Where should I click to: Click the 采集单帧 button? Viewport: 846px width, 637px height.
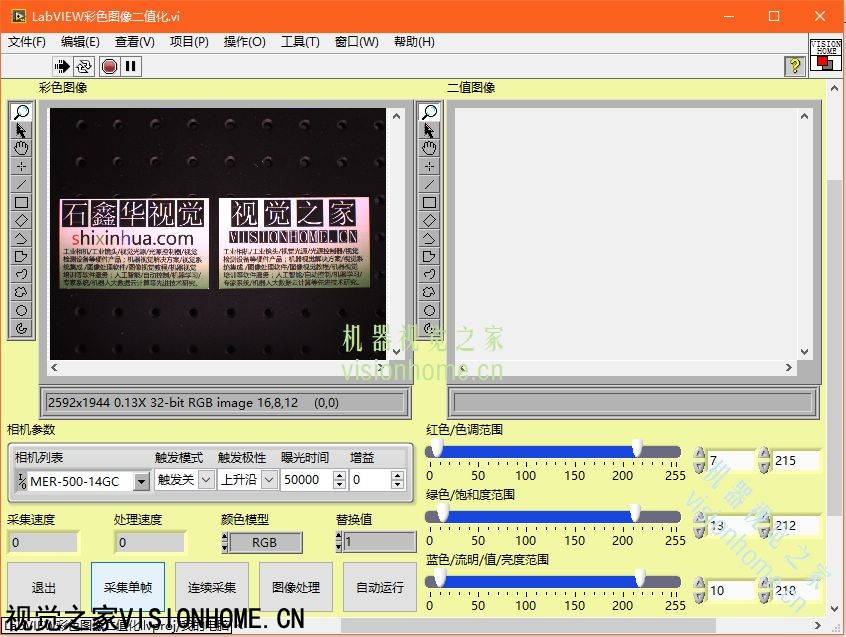coord(128,587)
